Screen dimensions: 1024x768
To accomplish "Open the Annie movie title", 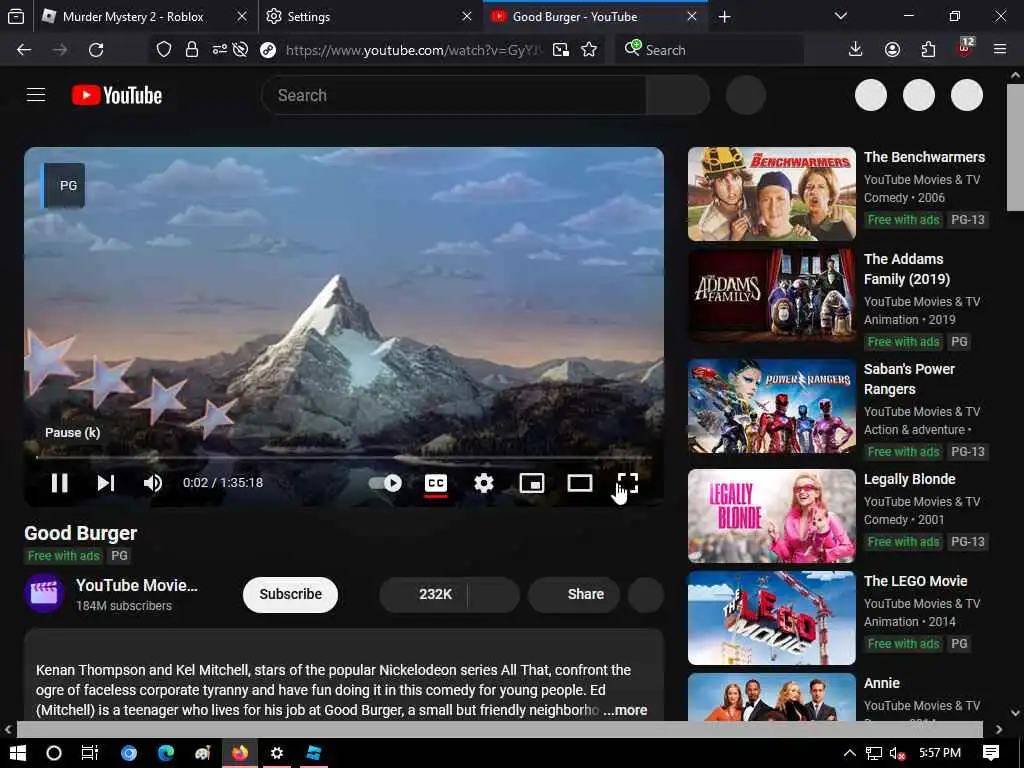I will [x=882, y=683].
